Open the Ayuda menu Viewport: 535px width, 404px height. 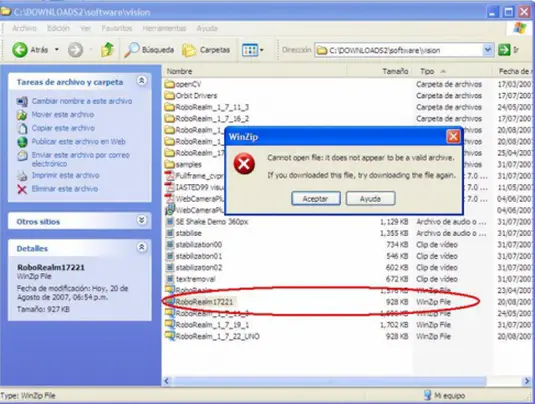(x=207, y=28)
